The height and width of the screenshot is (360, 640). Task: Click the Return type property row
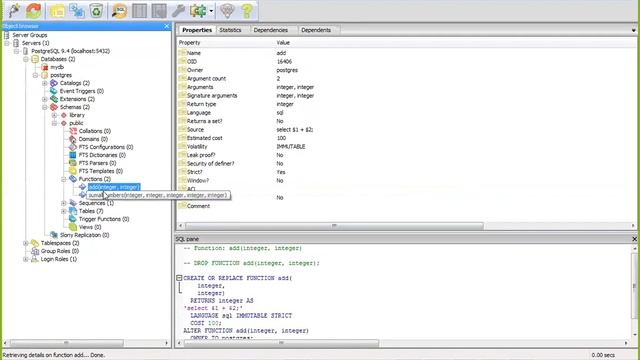[x=406, y=104]
